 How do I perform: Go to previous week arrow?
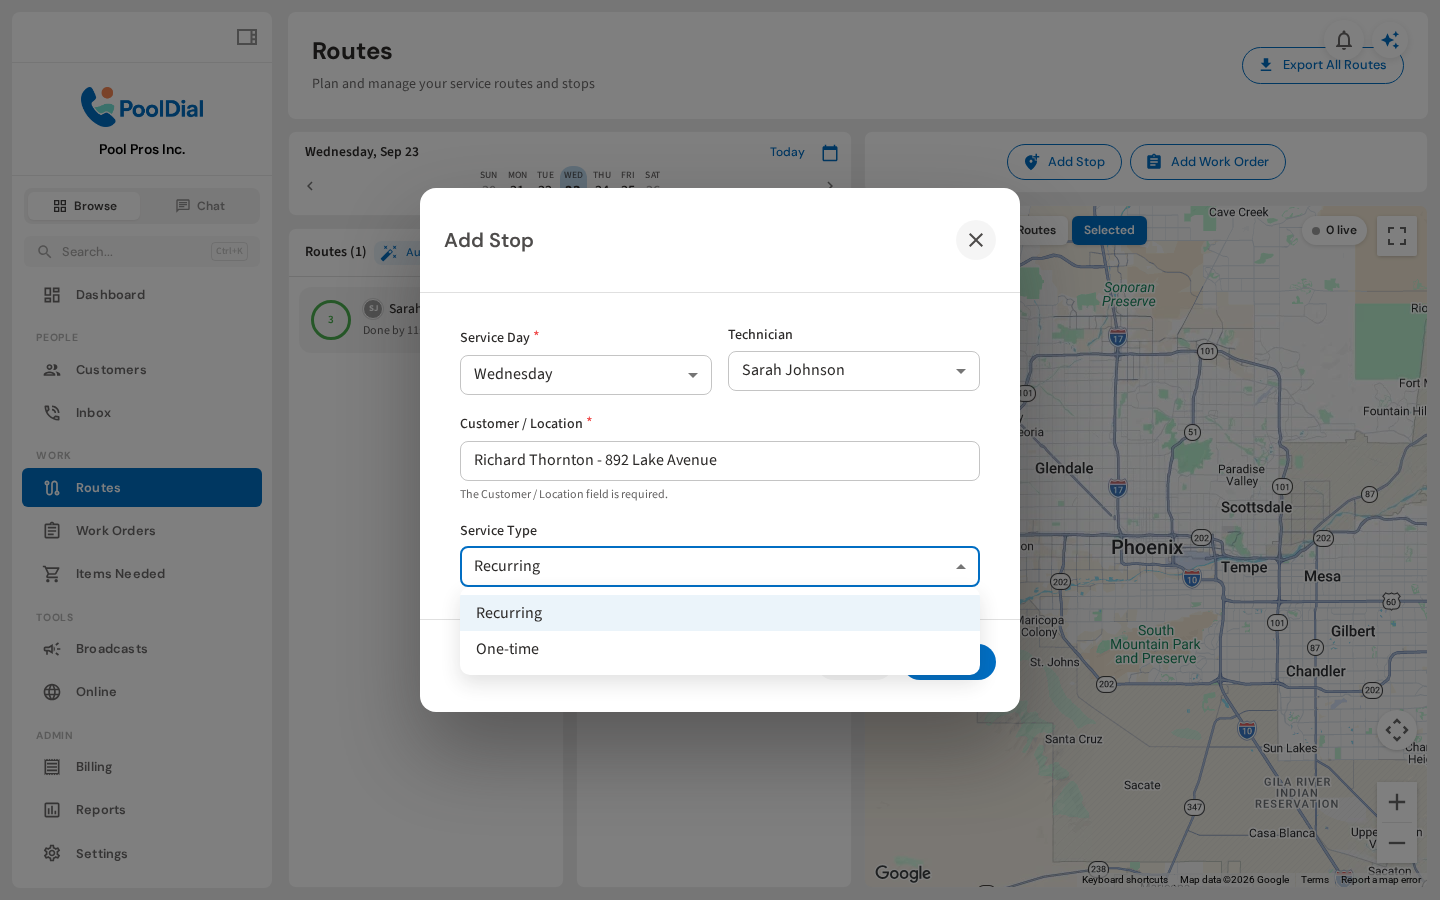pos(310,186)
